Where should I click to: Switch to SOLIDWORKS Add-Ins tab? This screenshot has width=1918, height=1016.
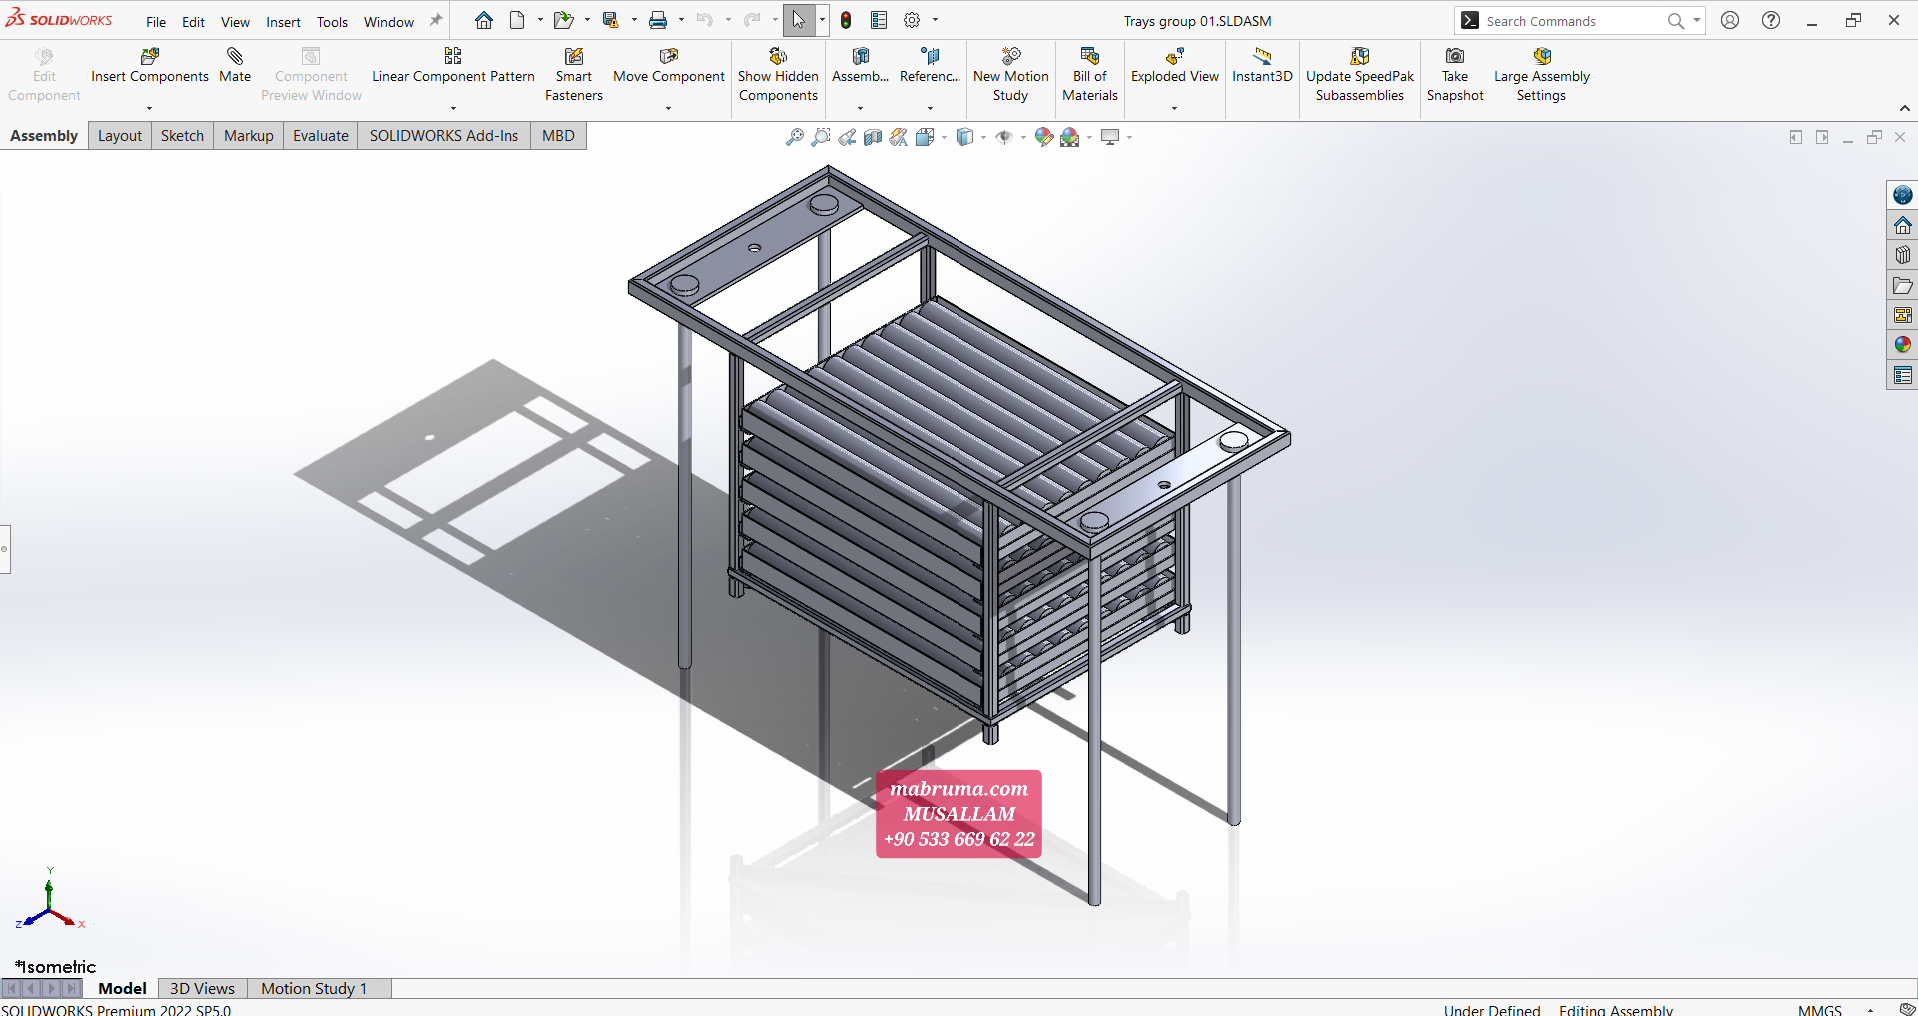coord(444,136)
